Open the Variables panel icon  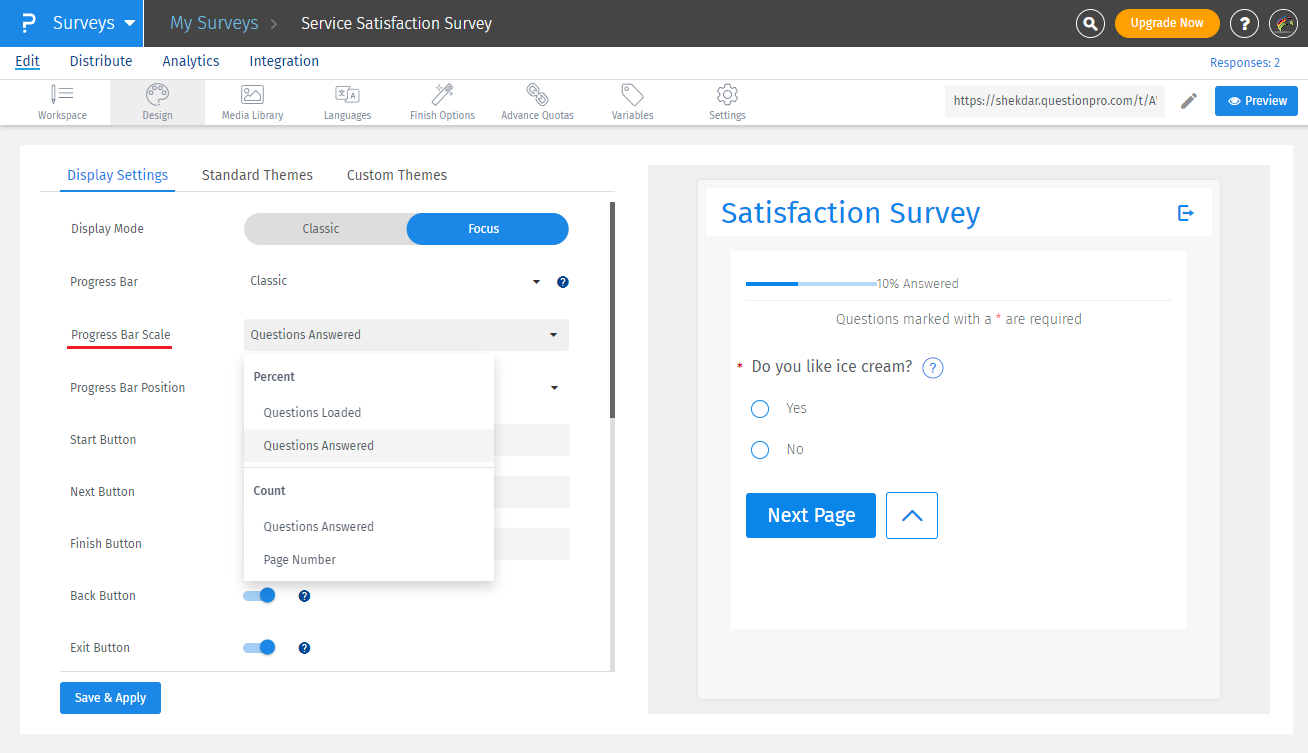[632, 101]
